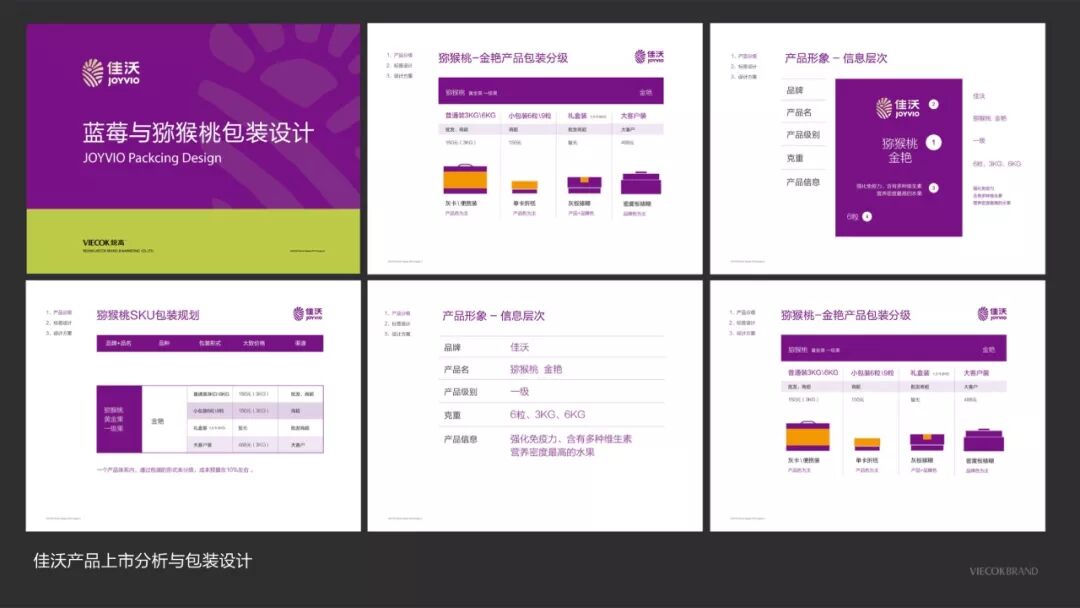
Task: Click the circled number 1 marker on the card
Action: 933,143
